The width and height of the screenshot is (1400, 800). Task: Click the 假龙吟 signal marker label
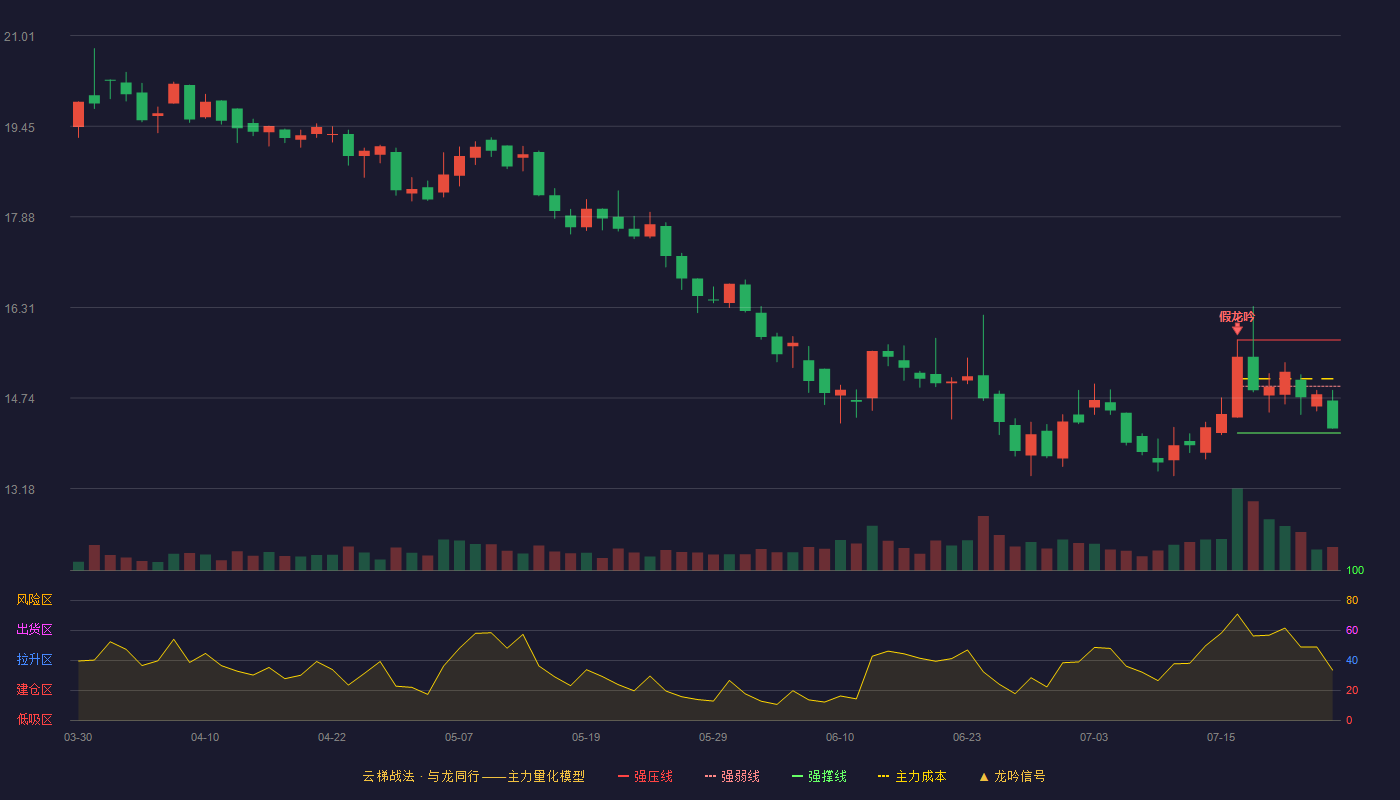pyautogui.click(x=1237, y=317)
